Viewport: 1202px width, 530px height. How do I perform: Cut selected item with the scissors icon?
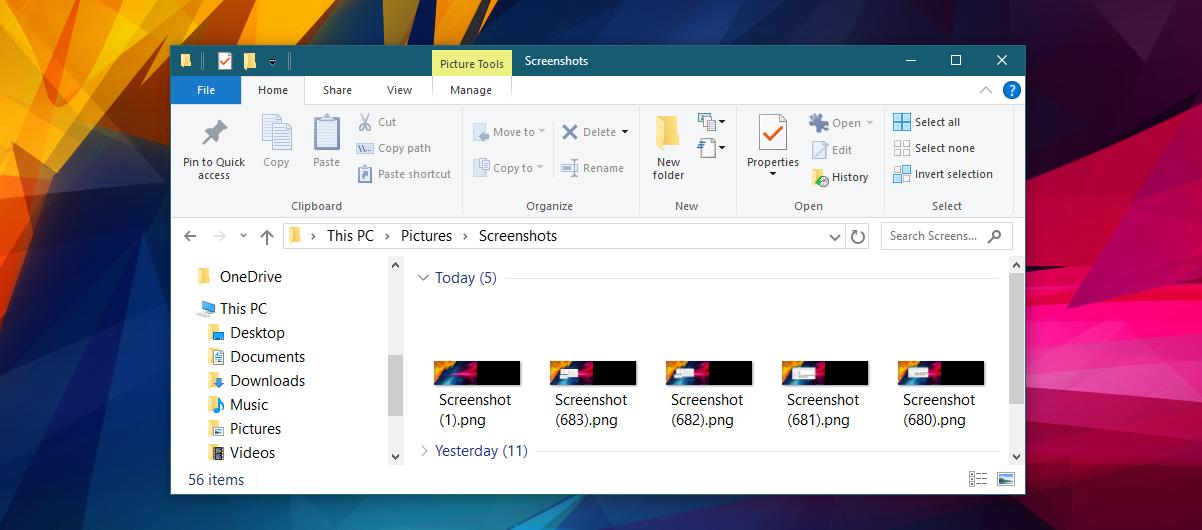365,122
